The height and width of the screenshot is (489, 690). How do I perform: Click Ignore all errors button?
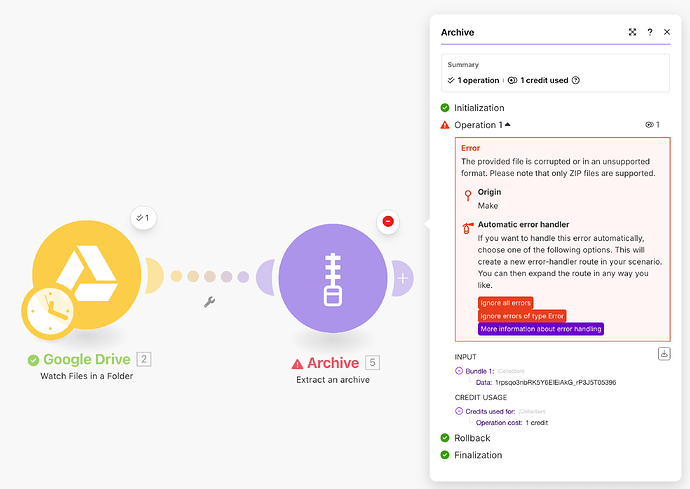click(x=505, y=303)
